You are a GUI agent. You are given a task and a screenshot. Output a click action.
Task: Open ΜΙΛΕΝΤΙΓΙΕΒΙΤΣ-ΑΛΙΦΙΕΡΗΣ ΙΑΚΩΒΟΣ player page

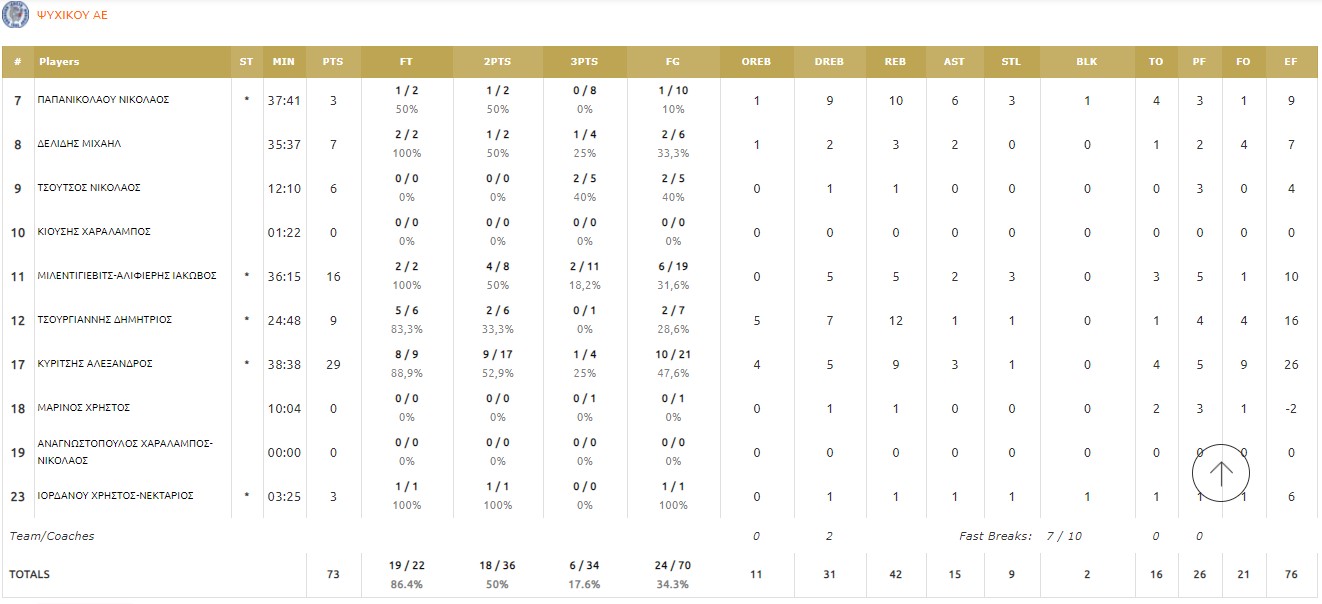[x=127, y=276]
